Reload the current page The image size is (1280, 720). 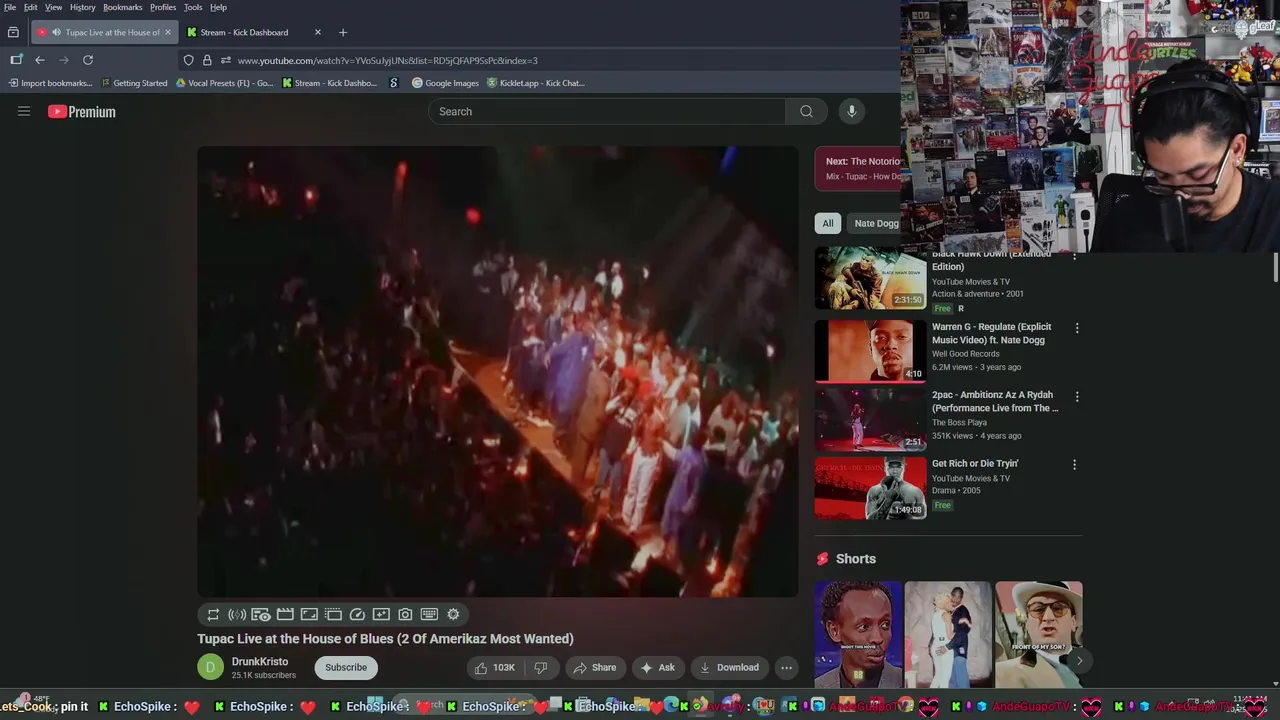[x=88, y=60]
